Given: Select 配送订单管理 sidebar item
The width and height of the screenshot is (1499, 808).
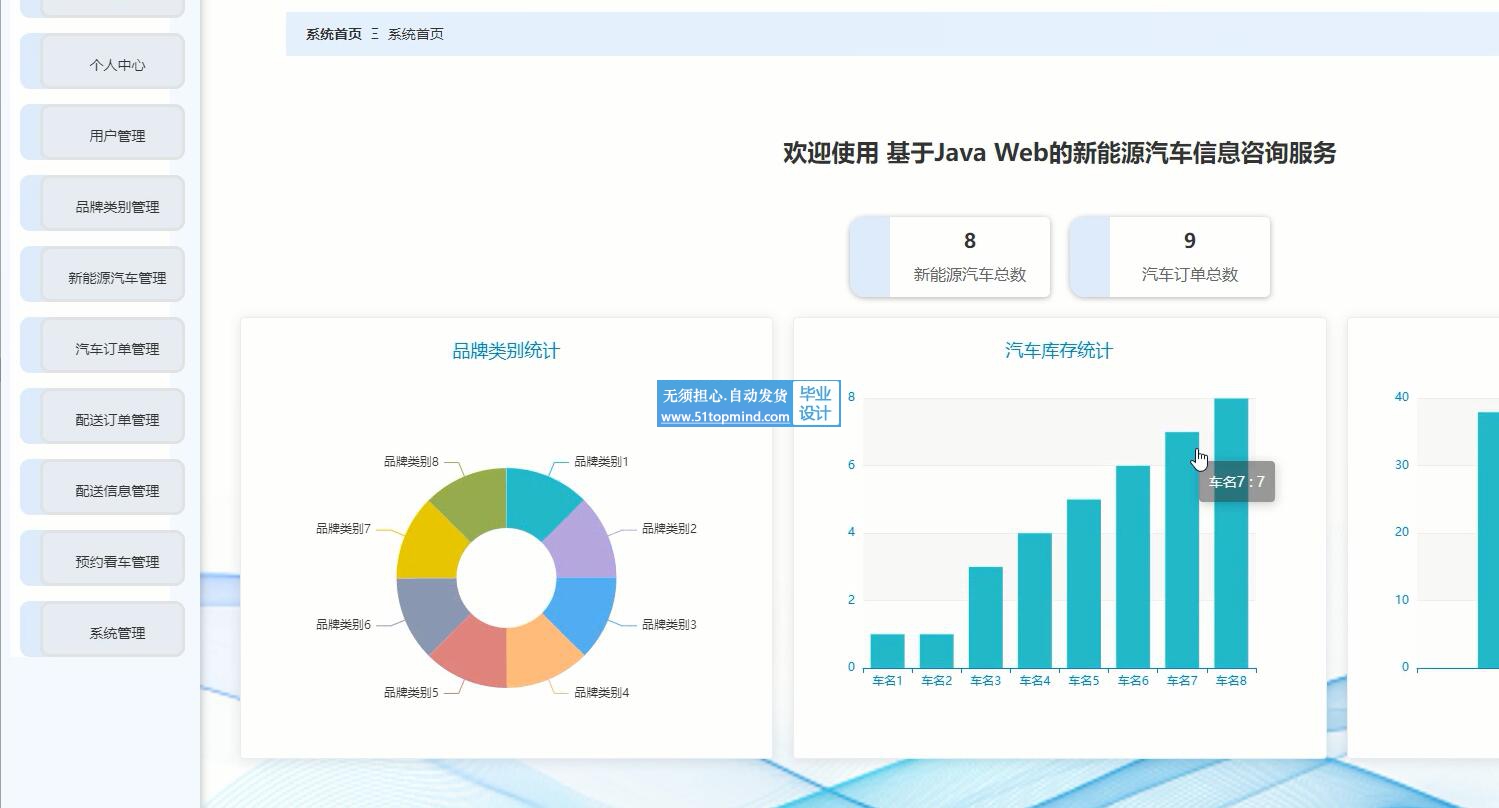Looking at the screenshot, I should 116,420.
